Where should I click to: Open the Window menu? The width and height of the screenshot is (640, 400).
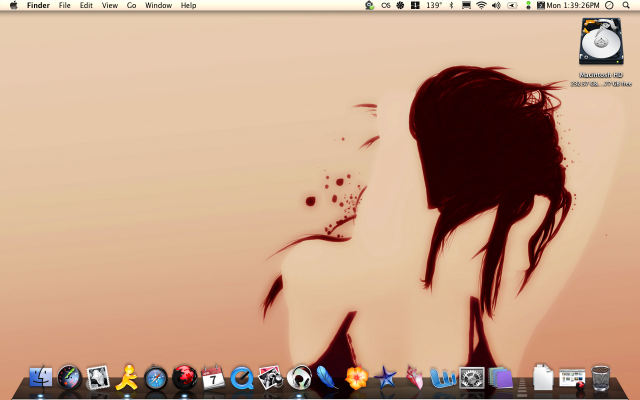pos(158,5)
